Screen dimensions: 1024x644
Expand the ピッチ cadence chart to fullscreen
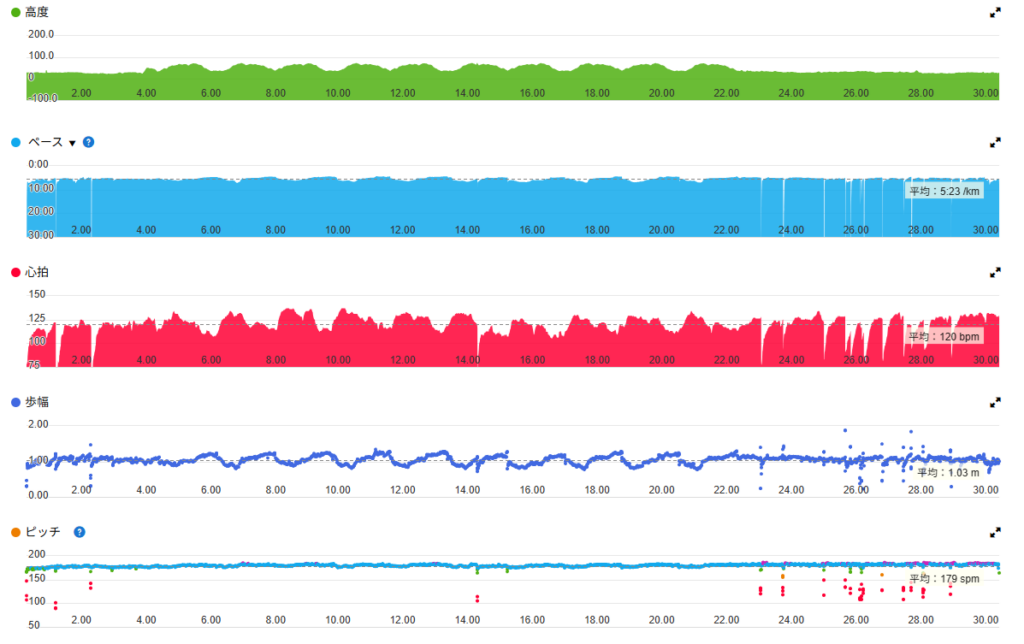tap(995, 532)
